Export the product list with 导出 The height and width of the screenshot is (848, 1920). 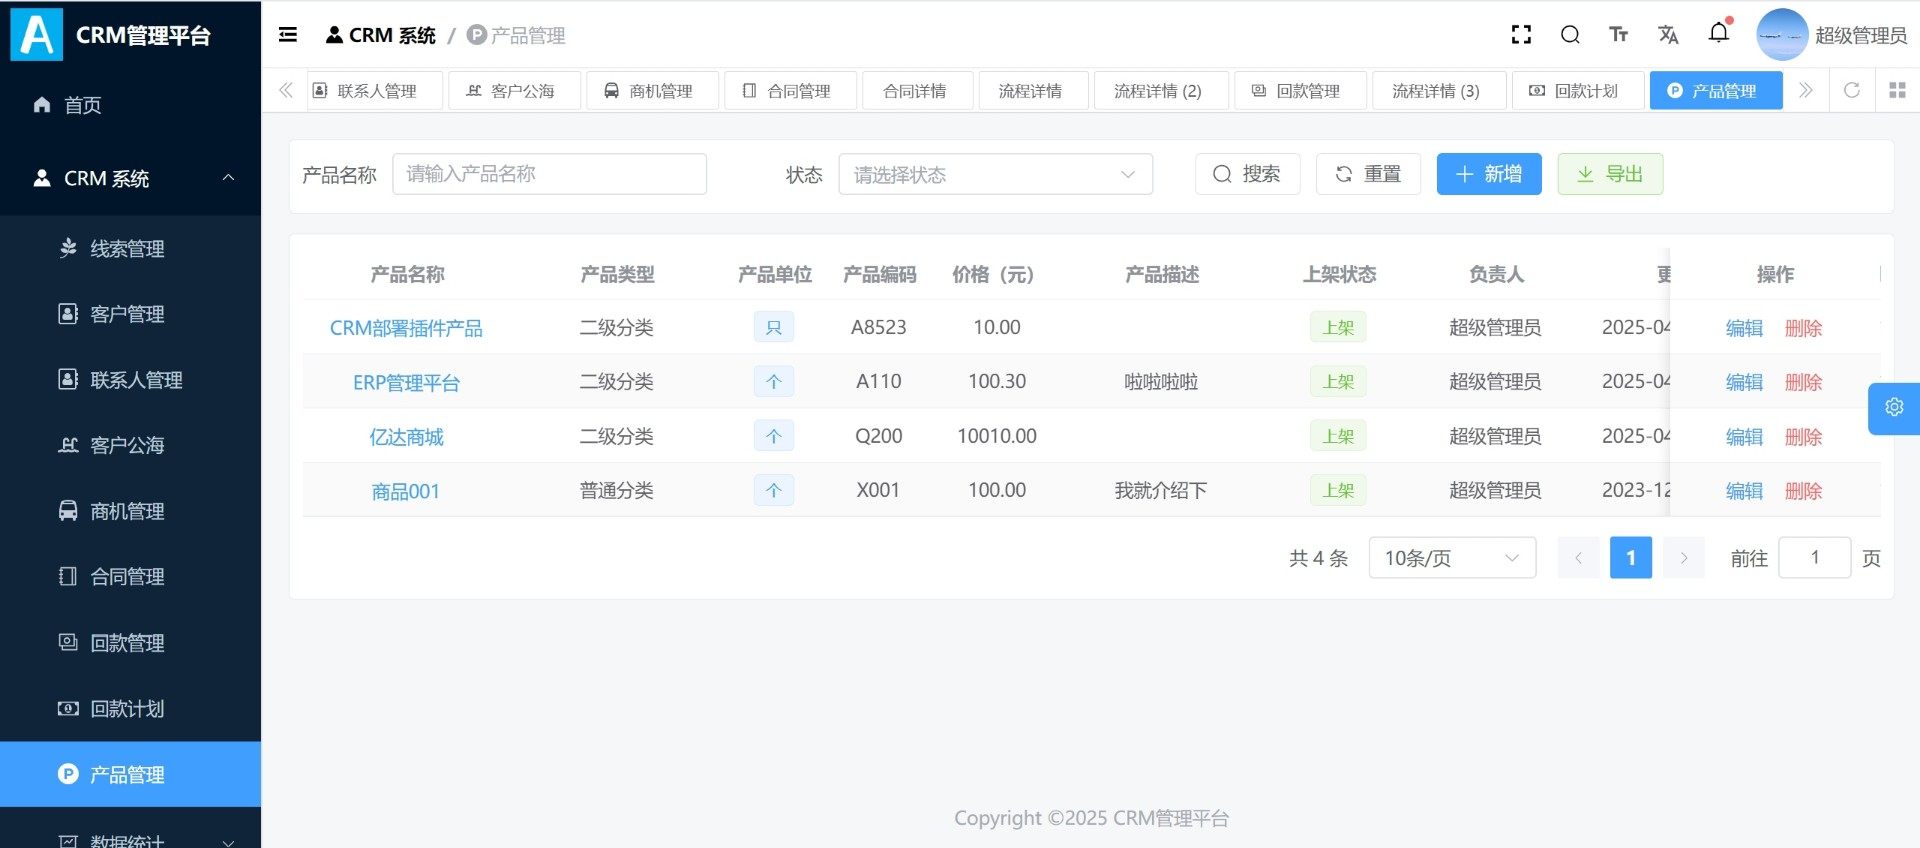click(x=1609, y=174)
